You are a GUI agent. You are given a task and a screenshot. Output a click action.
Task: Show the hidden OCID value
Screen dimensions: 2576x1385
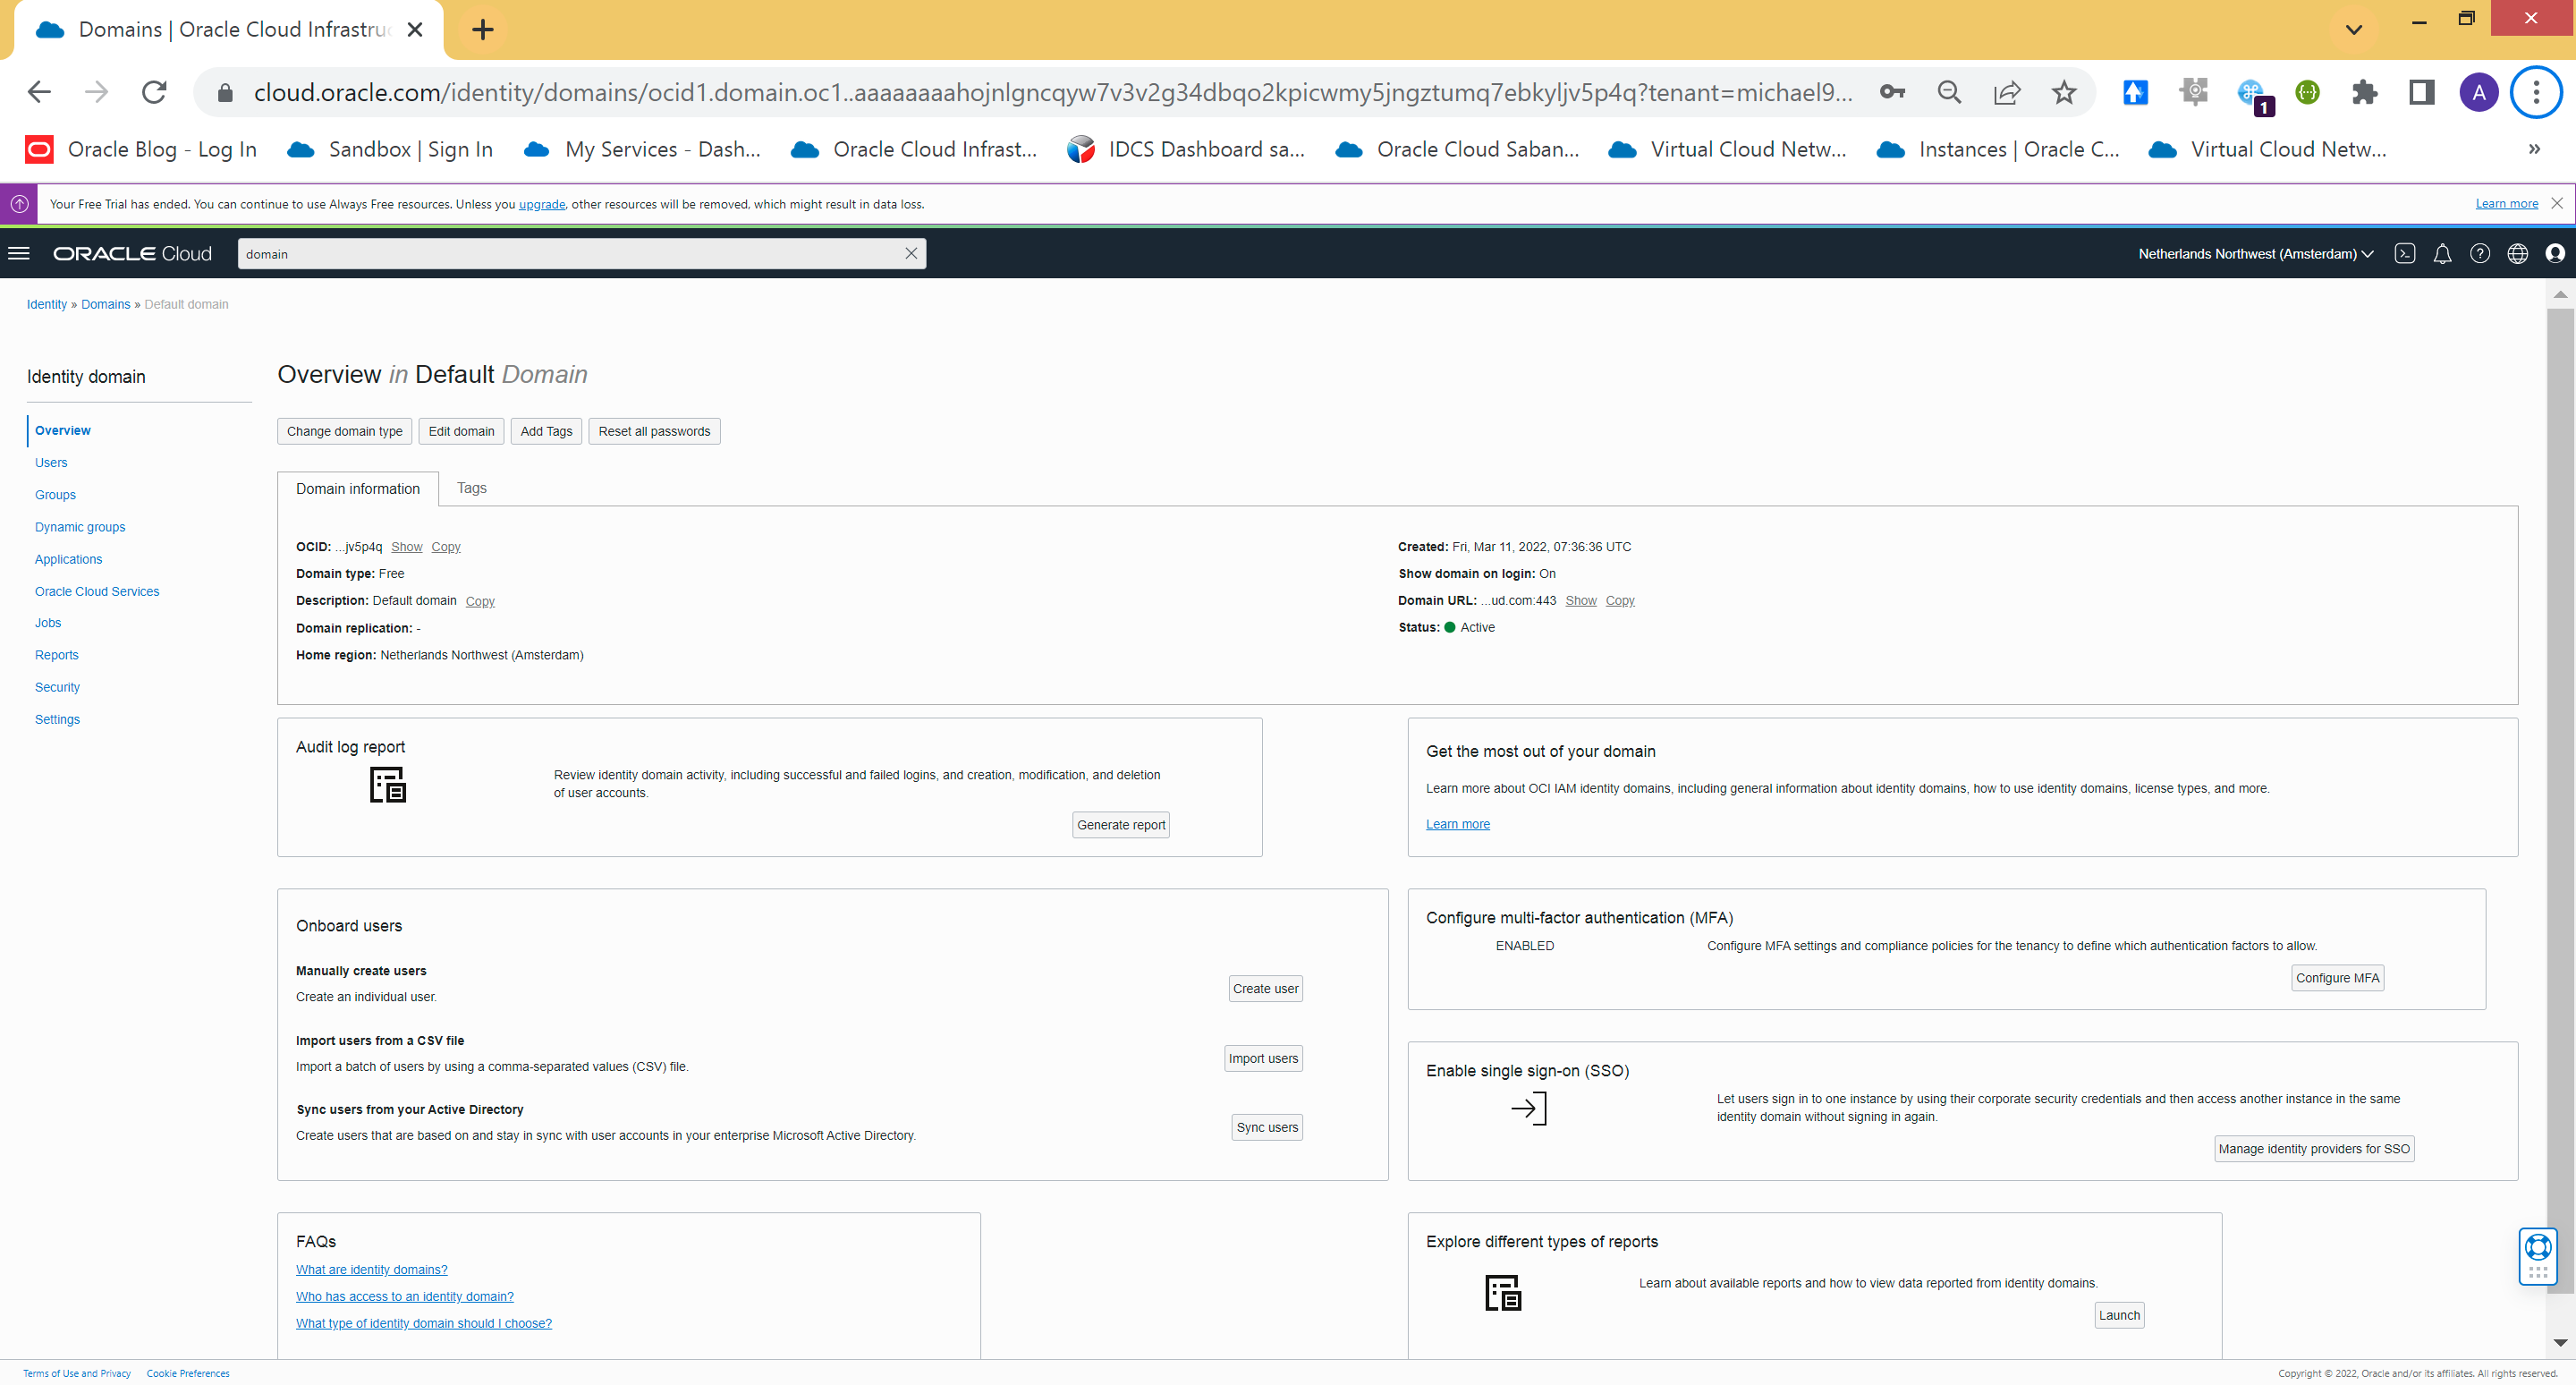[406, 547]
